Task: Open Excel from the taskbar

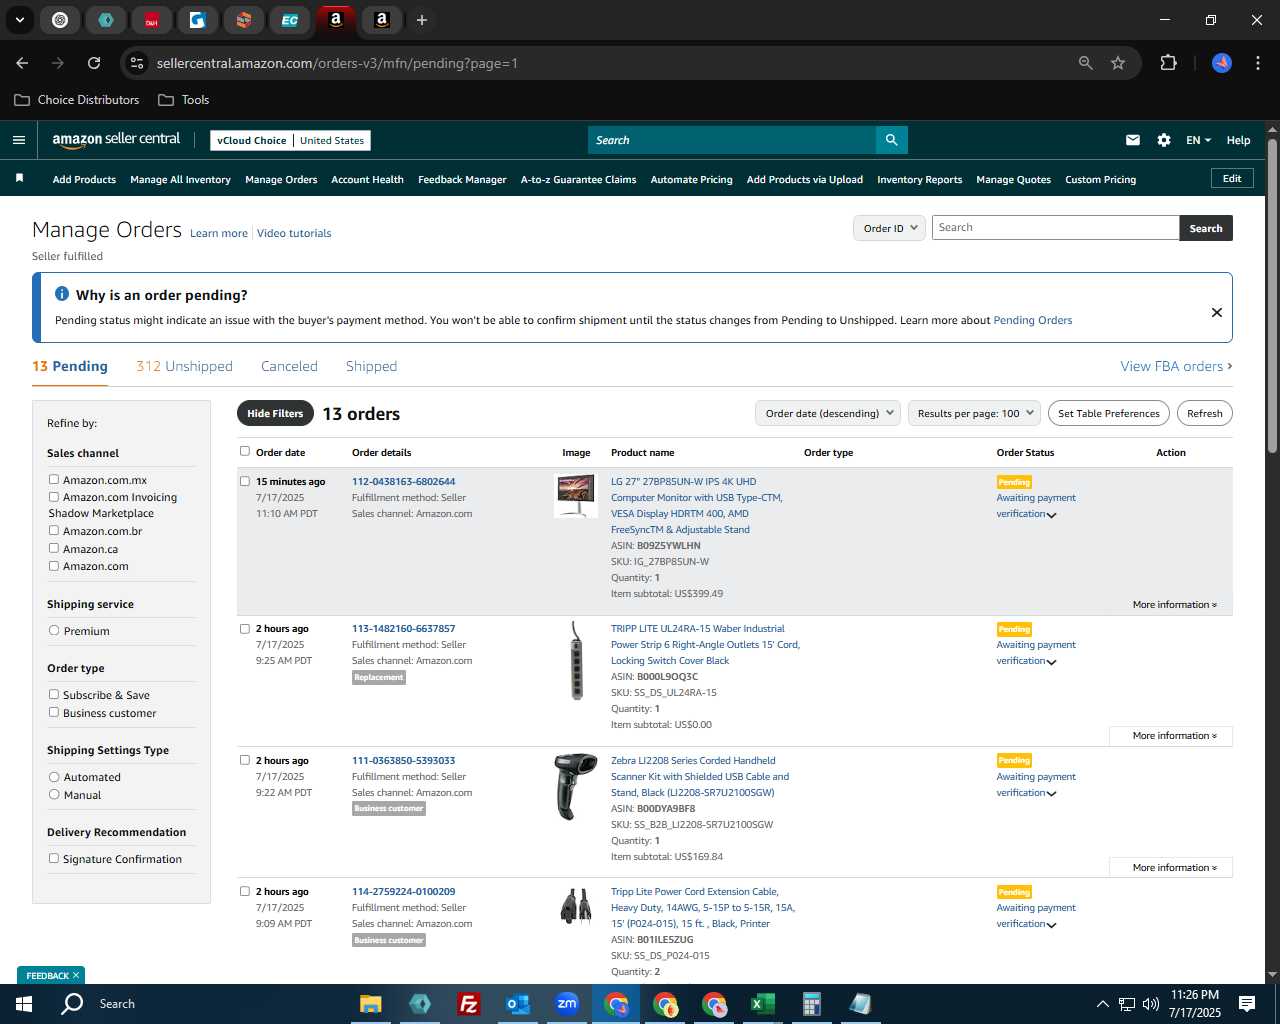Action: point(763,1004)
